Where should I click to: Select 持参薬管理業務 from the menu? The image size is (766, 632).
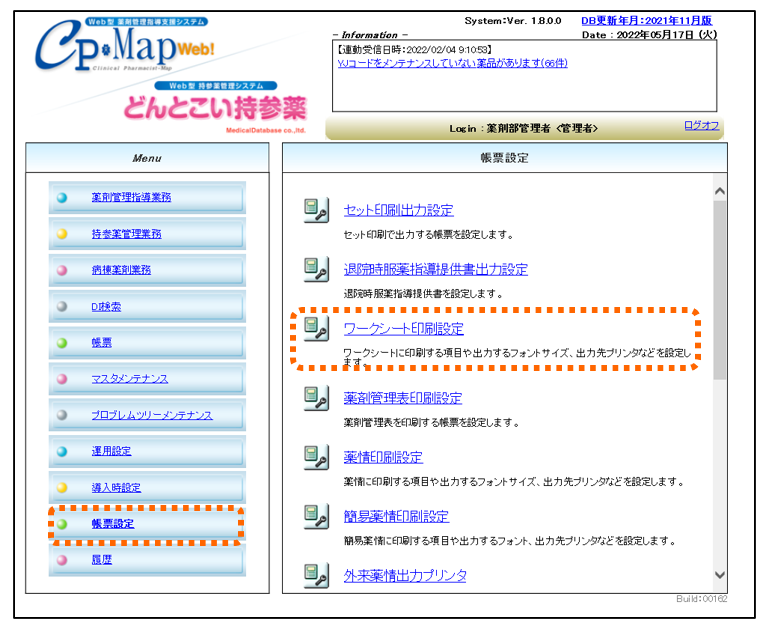point(125,234)
